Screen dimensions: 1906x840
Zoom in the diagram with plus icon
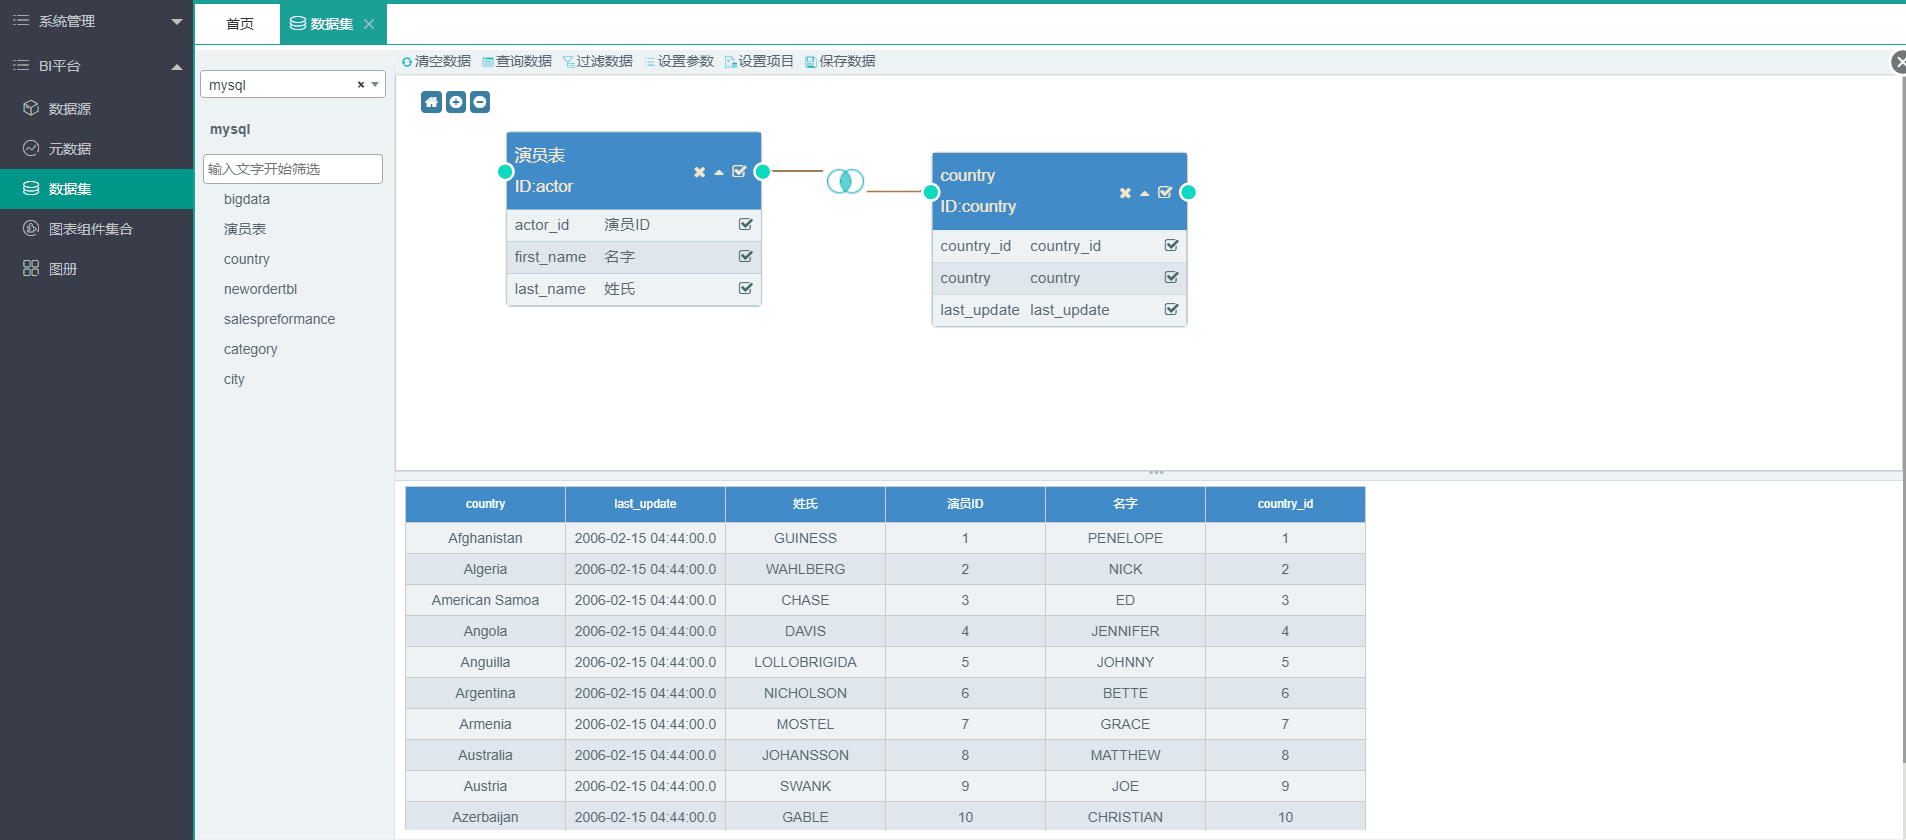tap(456, 102)
